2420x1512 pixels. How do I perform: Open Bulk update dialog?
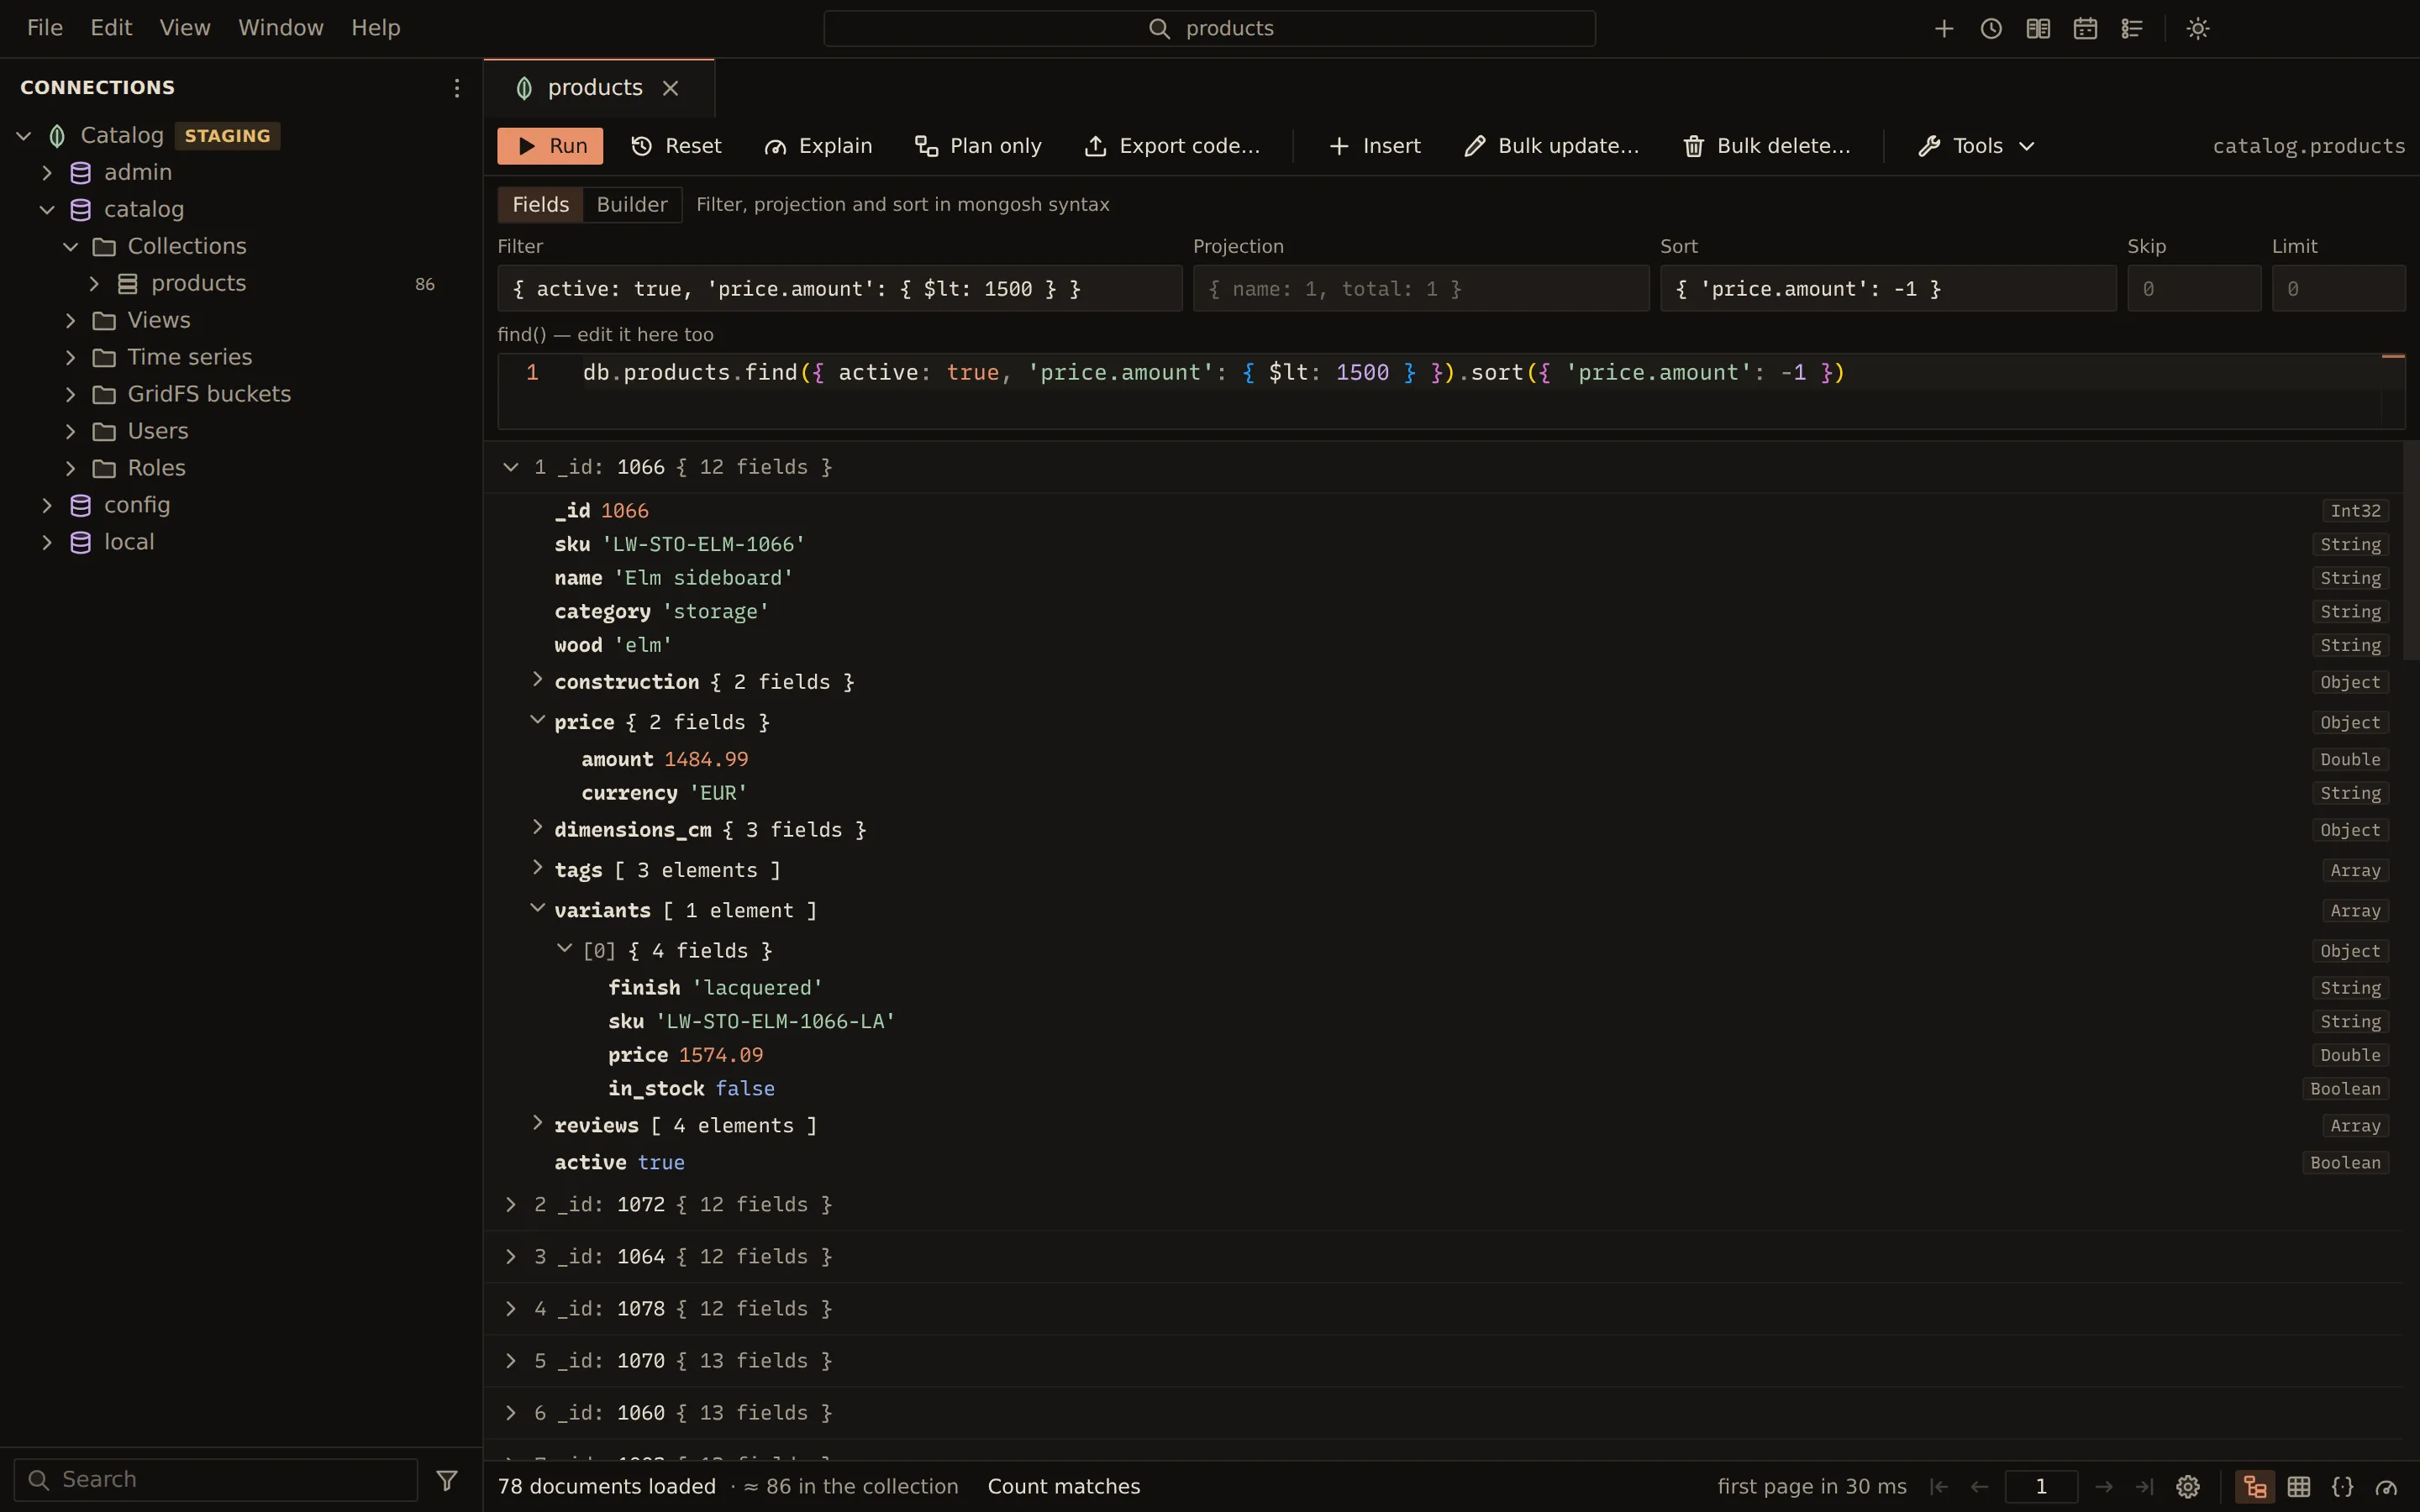(1551, 146)
